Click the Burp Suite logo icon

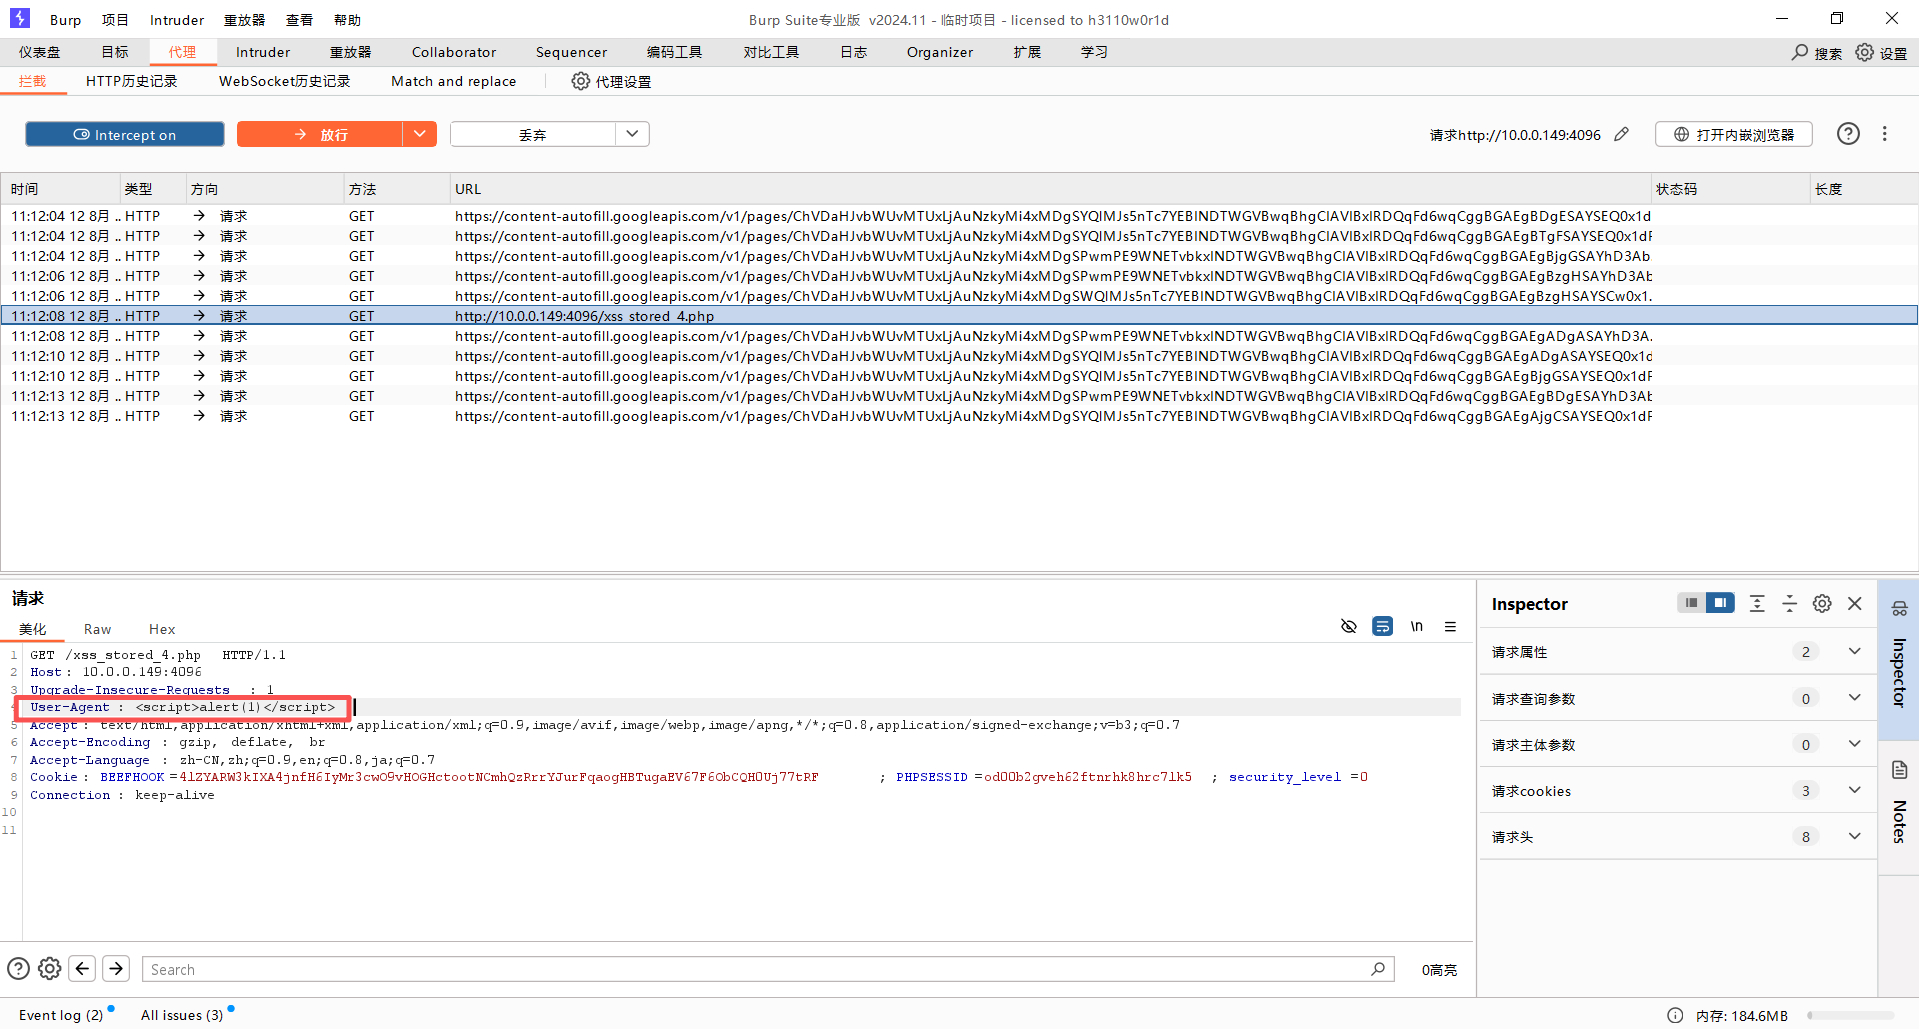click(20, 18)
